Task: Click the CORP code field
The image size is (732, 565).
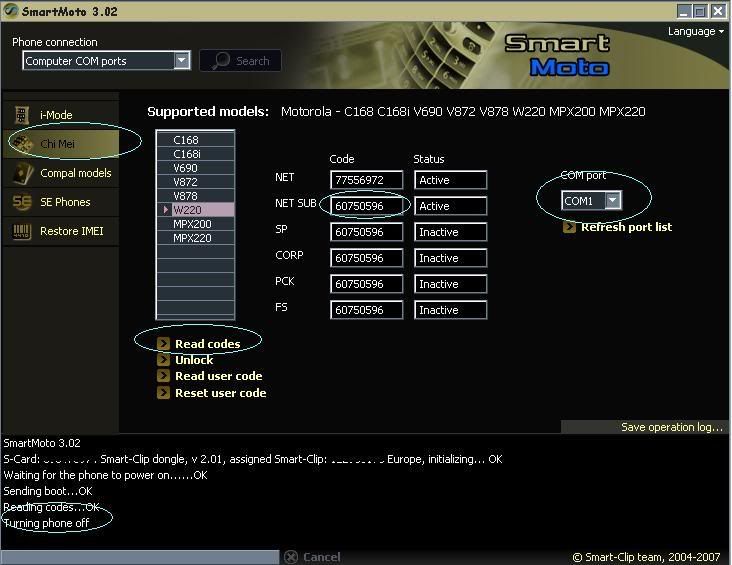Action: tap(366, 258)
